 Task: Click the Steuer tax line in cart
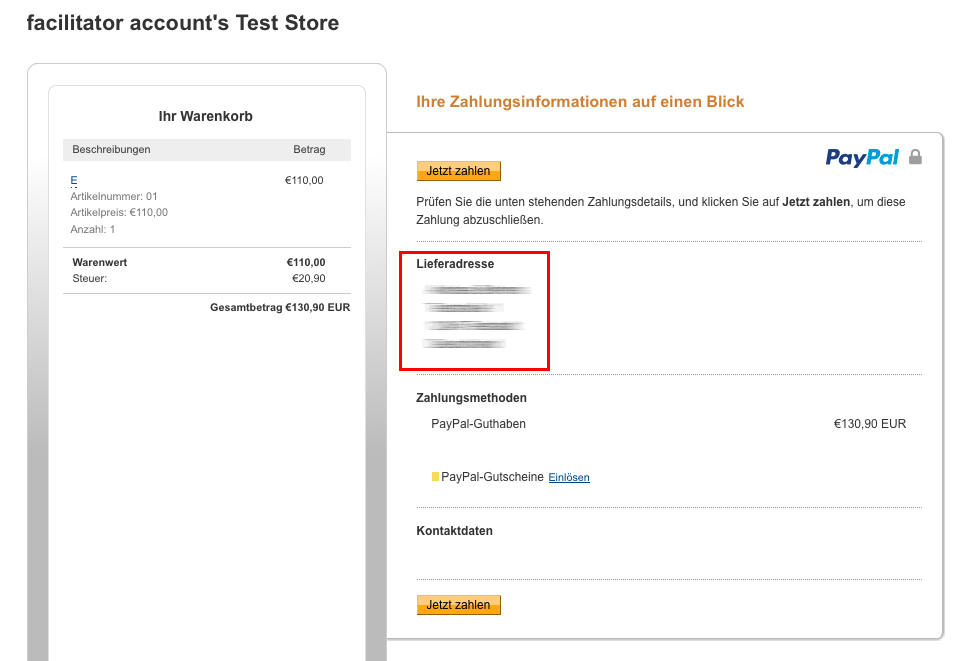coord(90,279)
